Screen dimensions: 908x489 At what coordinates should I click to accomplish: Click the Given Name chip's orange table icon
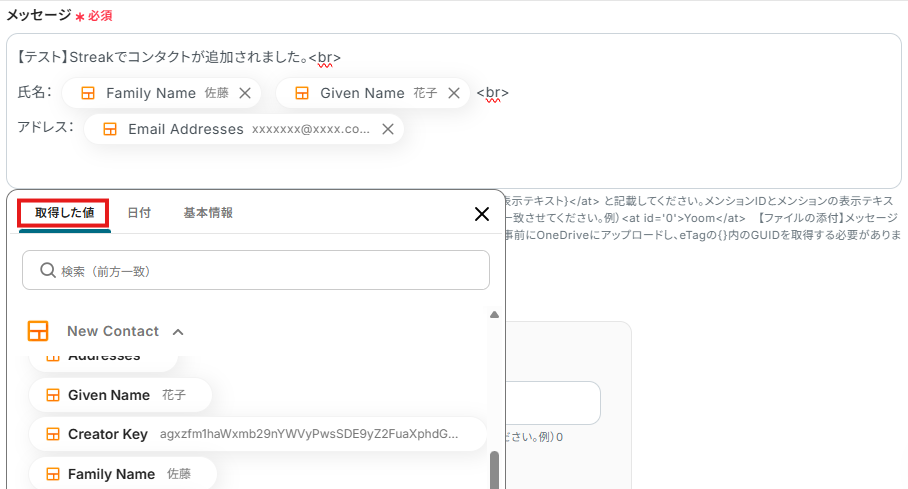[x=302, y=93]
